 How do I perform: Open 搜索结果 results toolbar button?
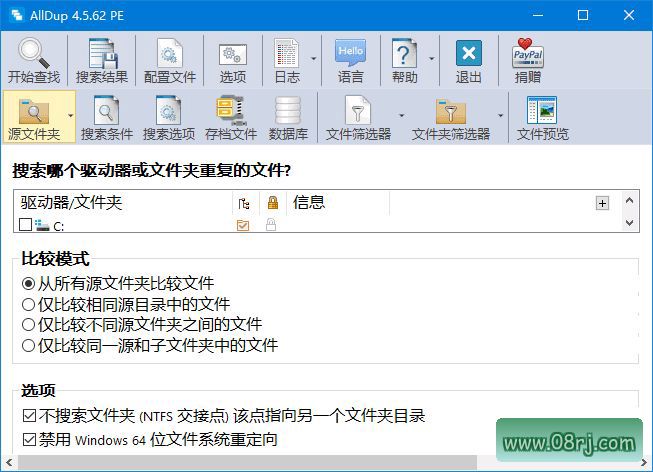102,61
